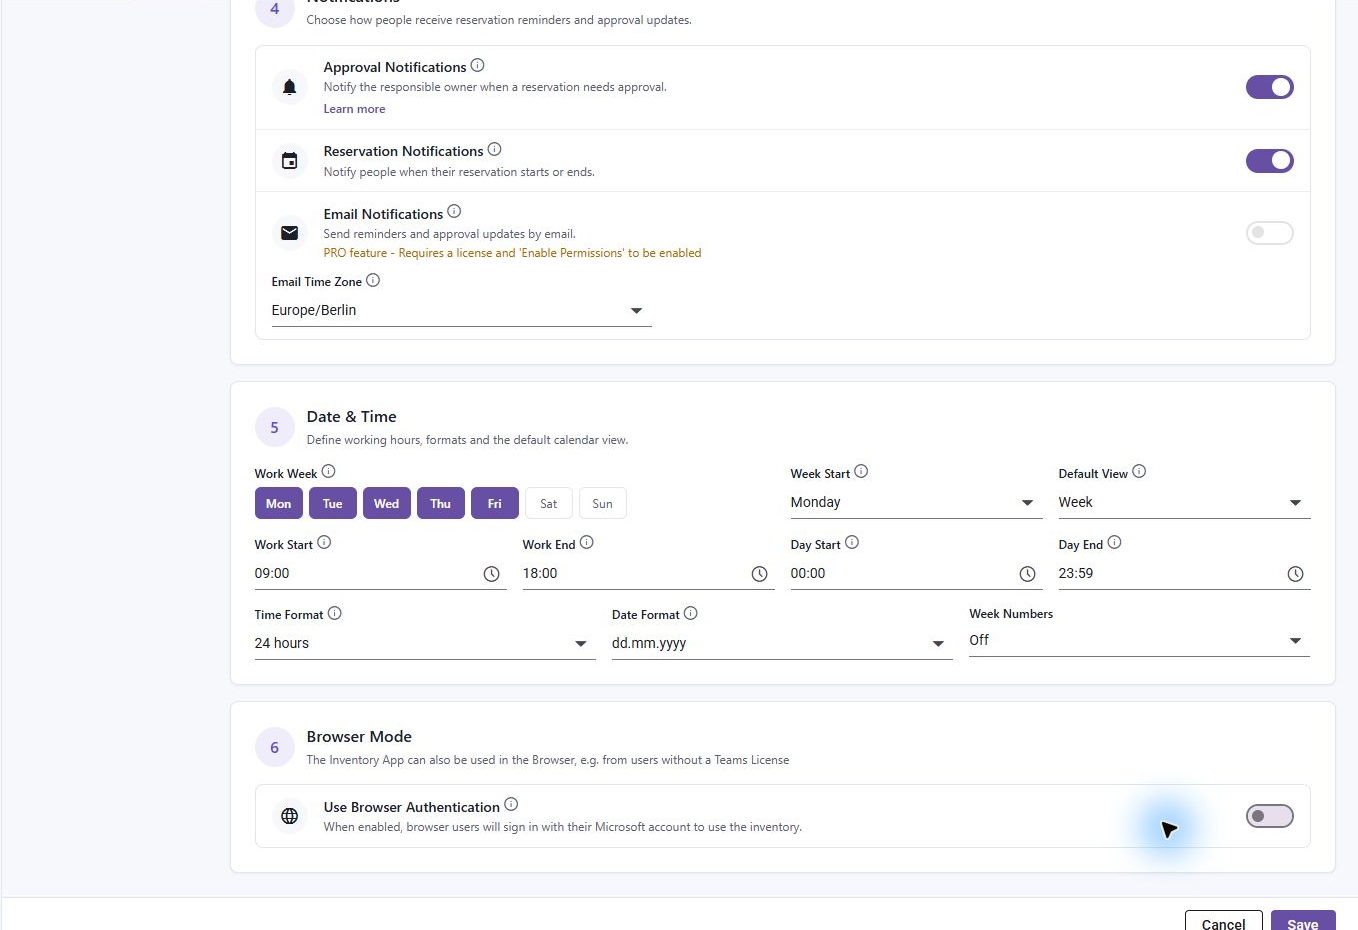The image size is (1358, 930).
Task: Click info icon next to Day End
Action: coord(1115,543)
